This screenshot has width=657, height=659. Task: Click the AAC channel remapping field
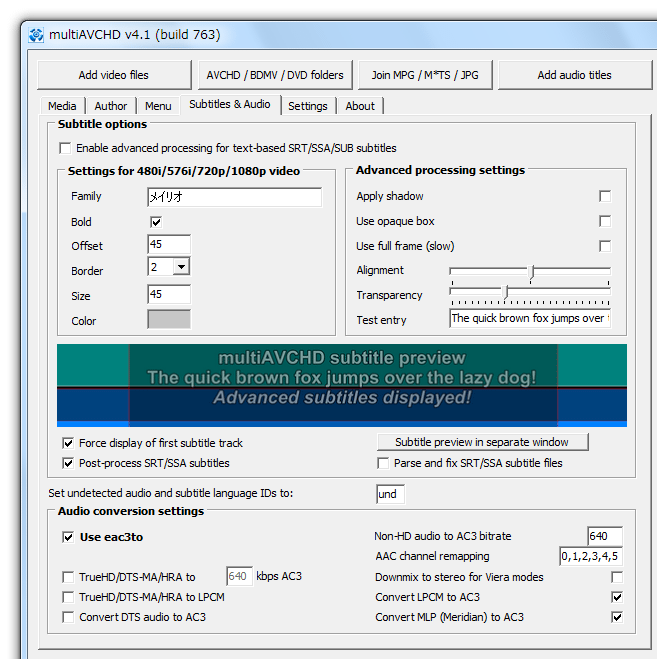click(x=591, y=556)
